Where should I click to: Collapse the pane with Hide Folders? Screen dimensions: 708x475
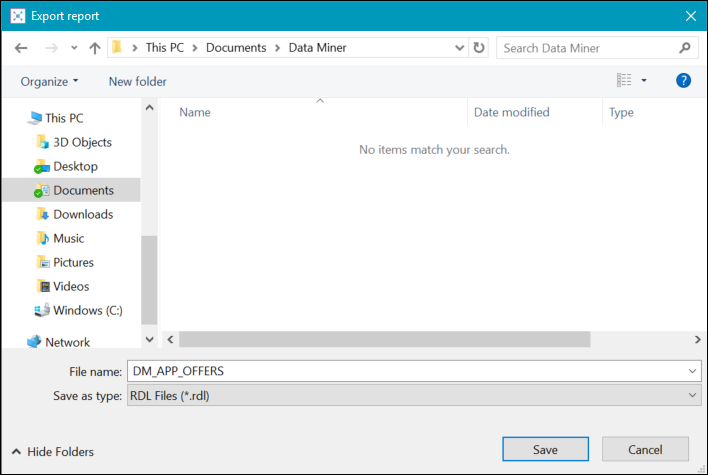[53, 452]
